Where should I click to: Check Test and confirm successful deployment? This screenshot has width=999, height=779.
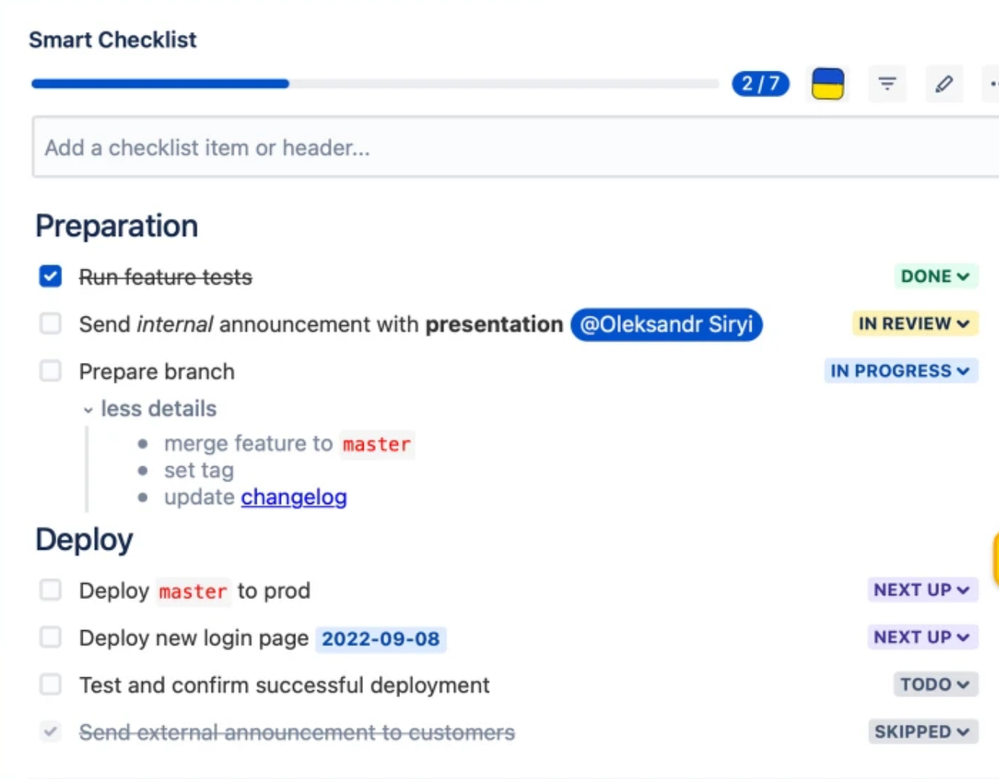[50, 684]
